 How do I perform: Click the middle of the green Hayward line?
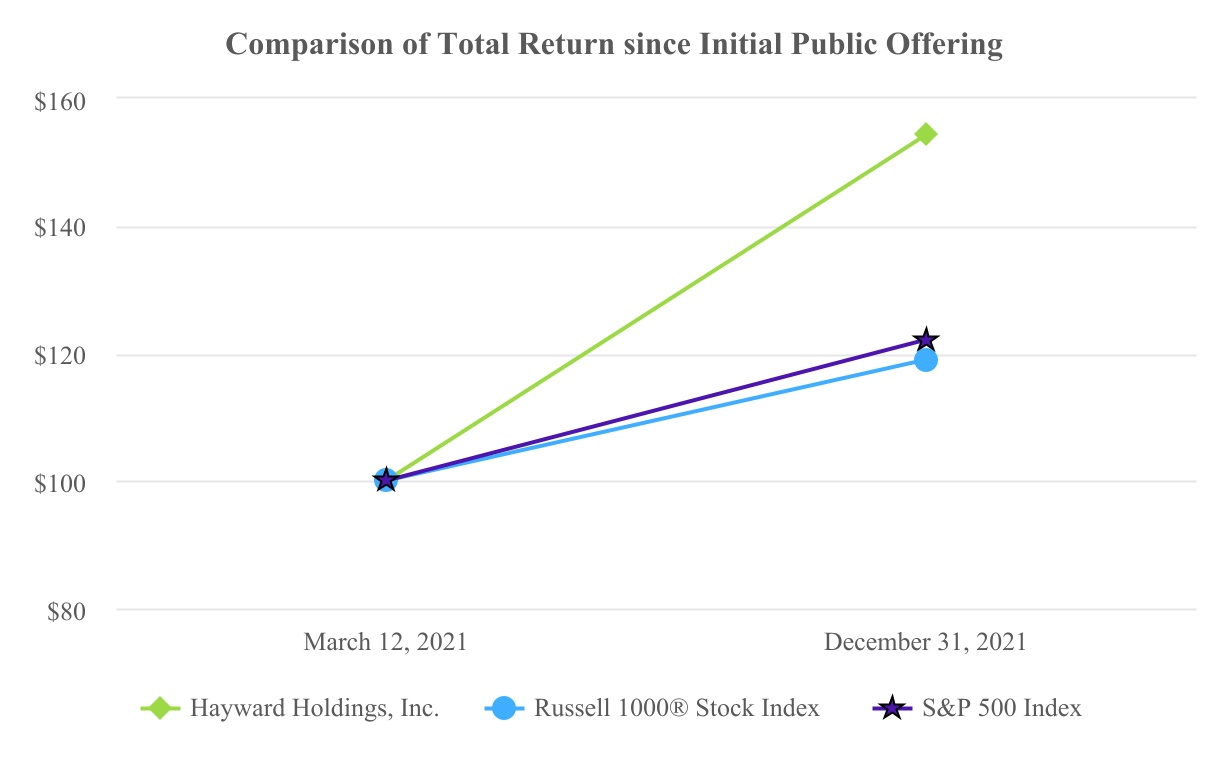tap(656, 307)
